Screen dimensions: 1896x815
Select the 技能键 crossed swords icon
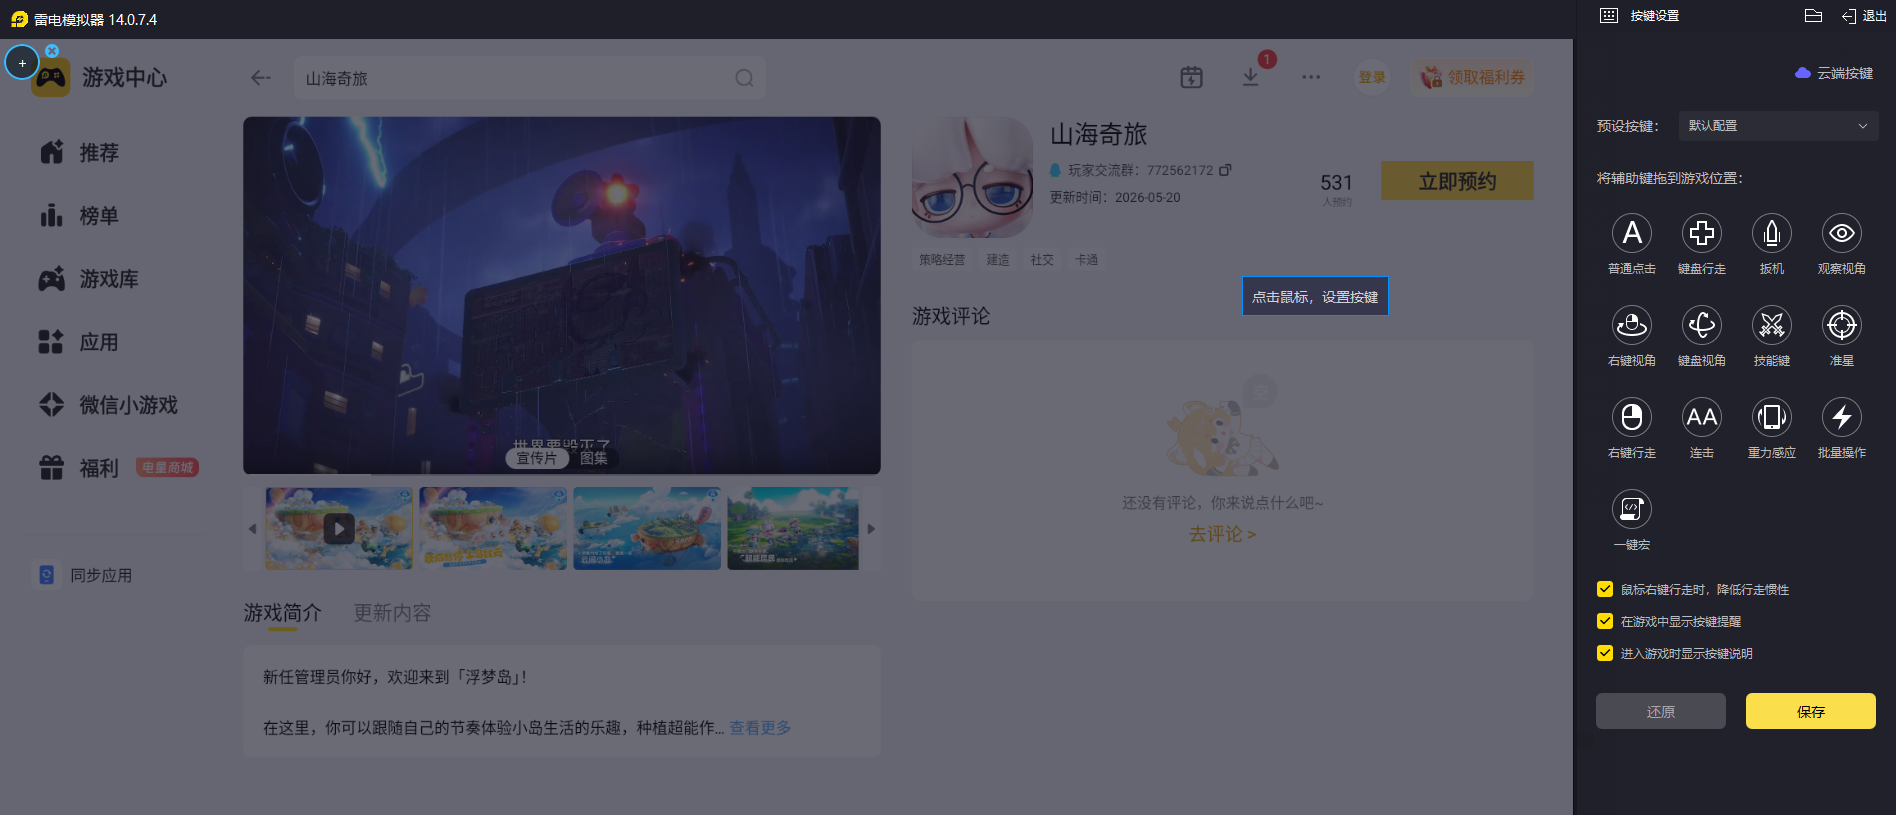click(1772, 325)
